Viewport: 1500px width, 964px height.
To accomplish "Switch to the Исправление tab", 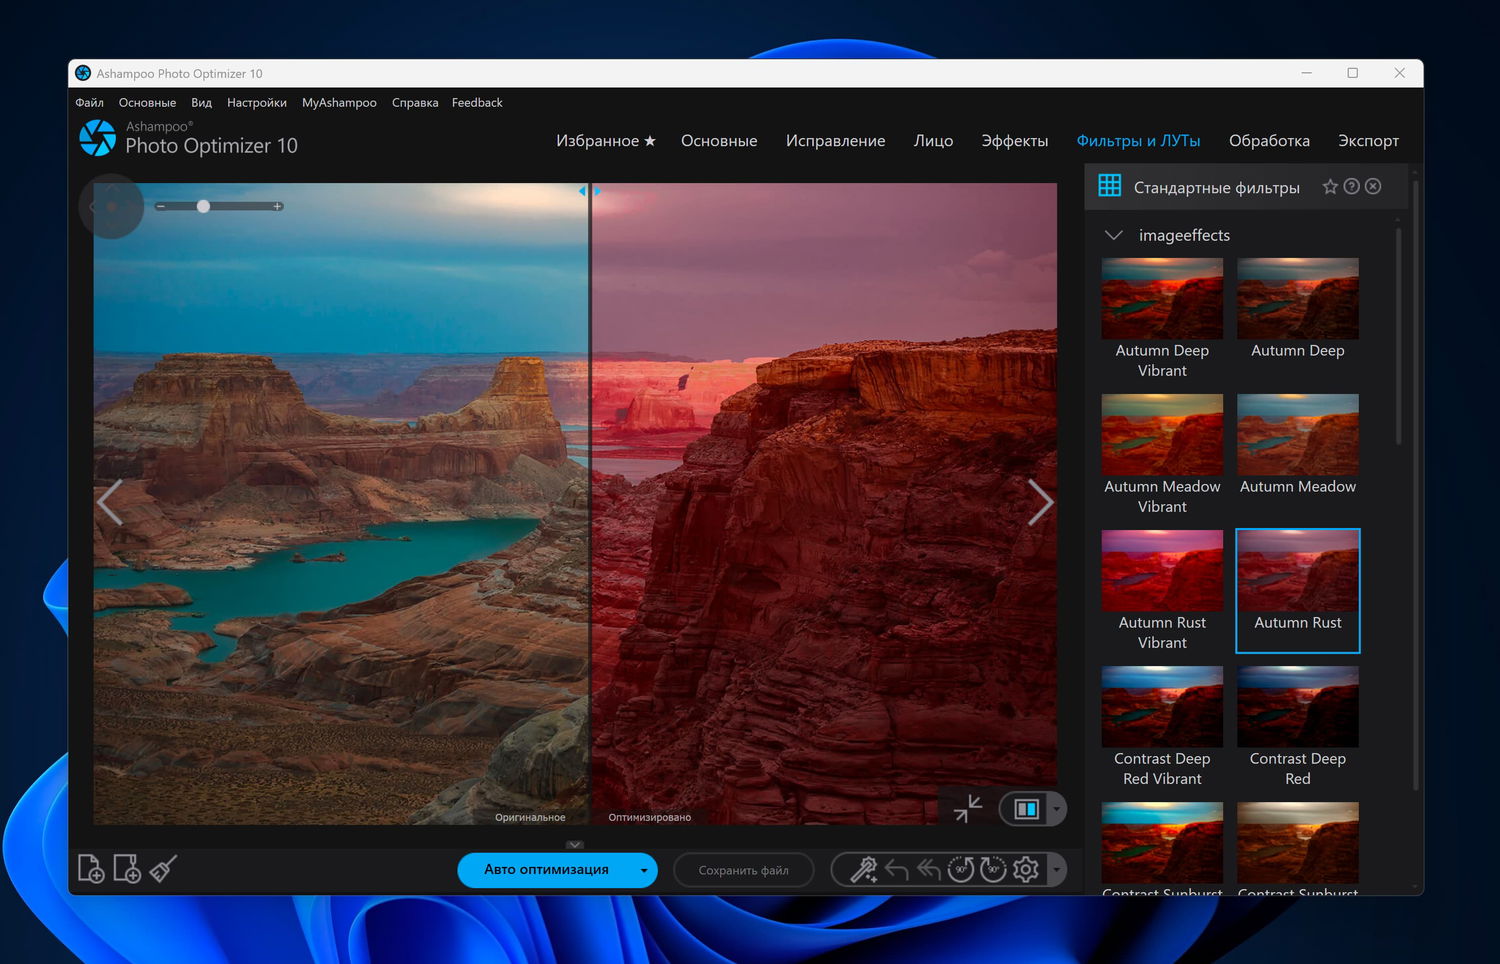I will pos(836,141).
